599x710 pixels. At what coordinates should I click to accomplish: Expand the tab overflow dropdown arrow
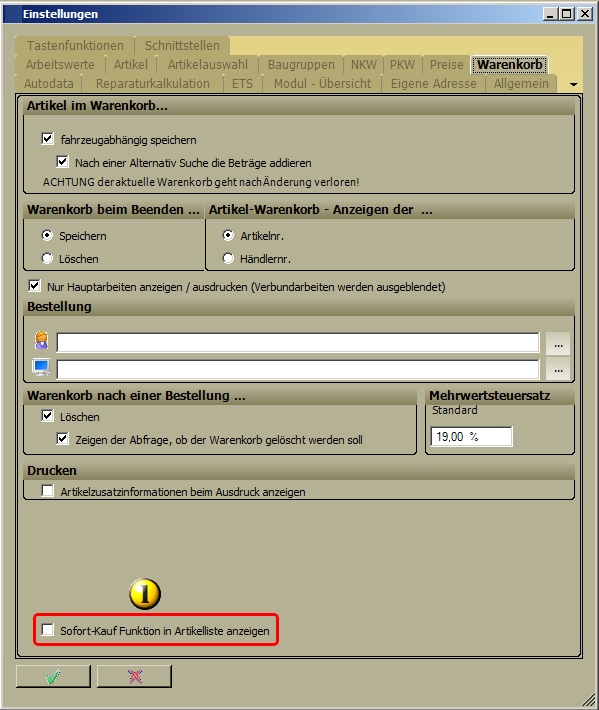[574, 84]
